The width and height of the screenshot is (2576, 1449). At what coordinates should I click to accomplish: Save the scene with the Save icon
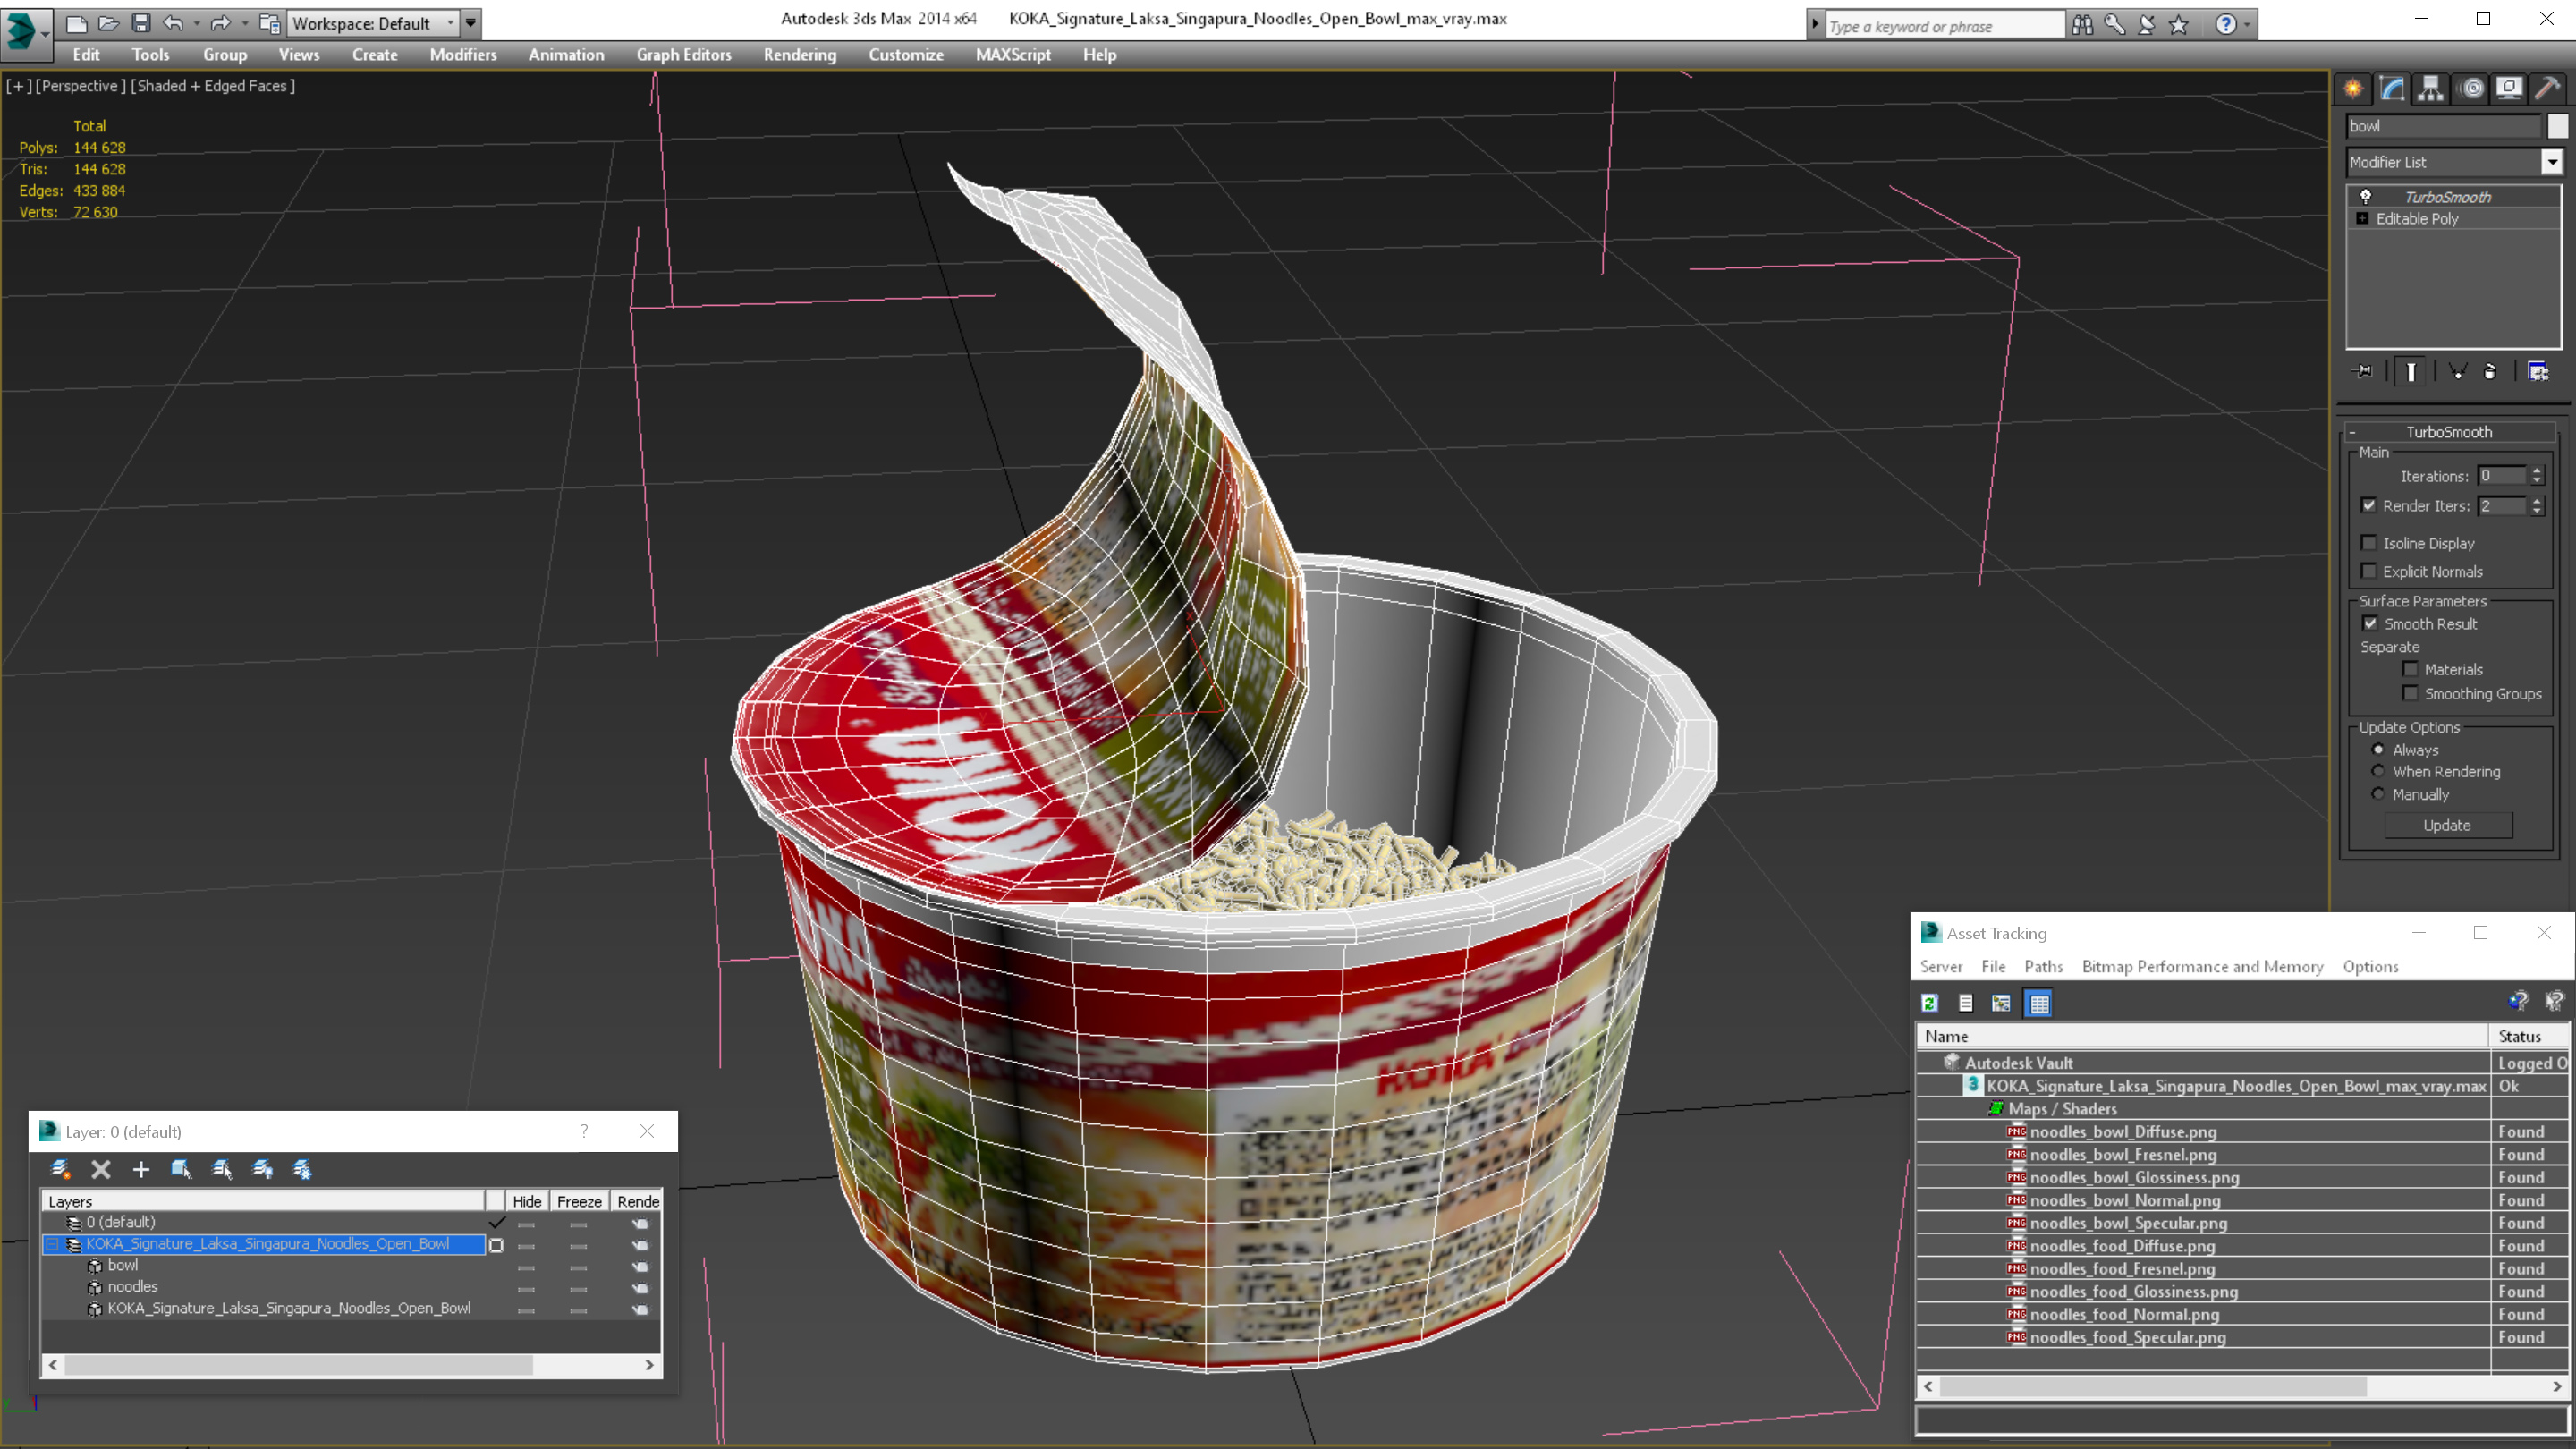pyautogui.click(x=141, y=23)
